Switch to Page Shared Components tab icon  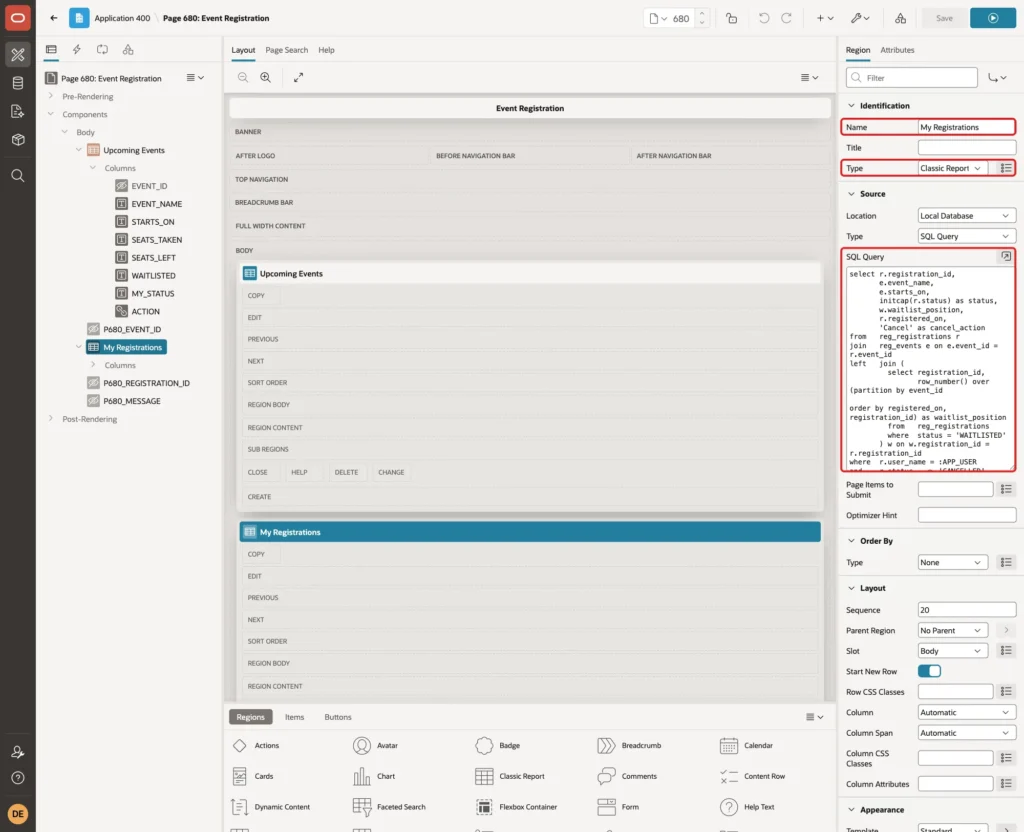point(128,50)
